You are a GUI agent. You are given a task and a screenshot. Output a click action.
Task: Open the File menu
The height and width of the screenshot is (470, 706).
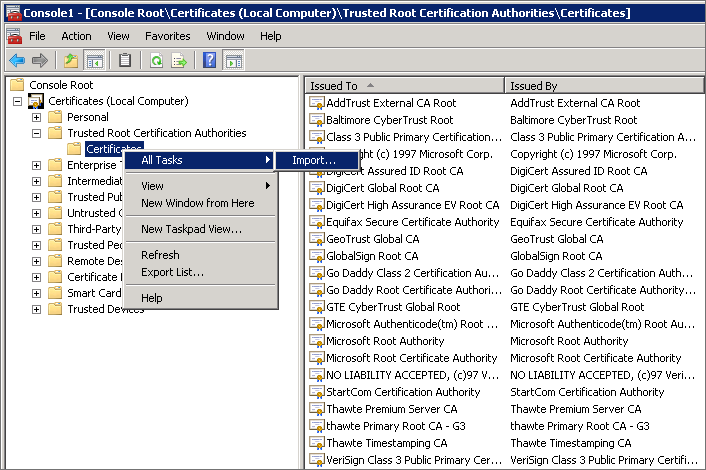pos(37,36)
